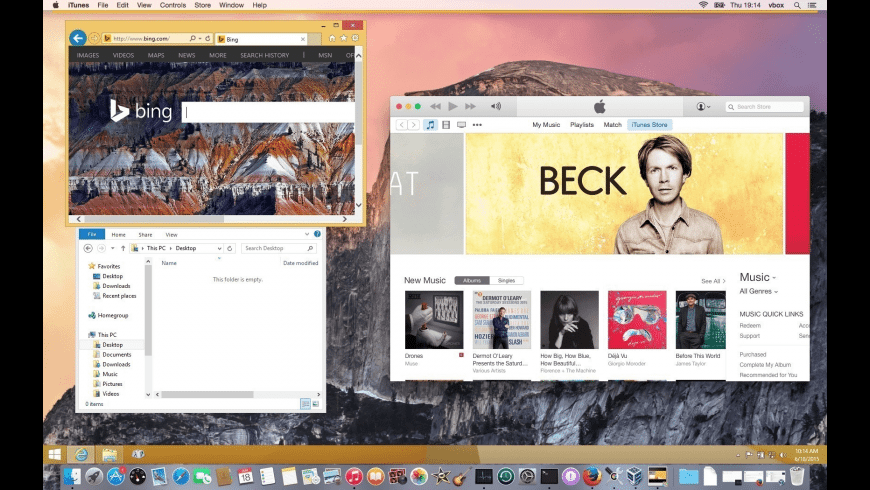Screen dimensions: 870x490
Task: Switch to the Match tab
Action: point(613,125)
